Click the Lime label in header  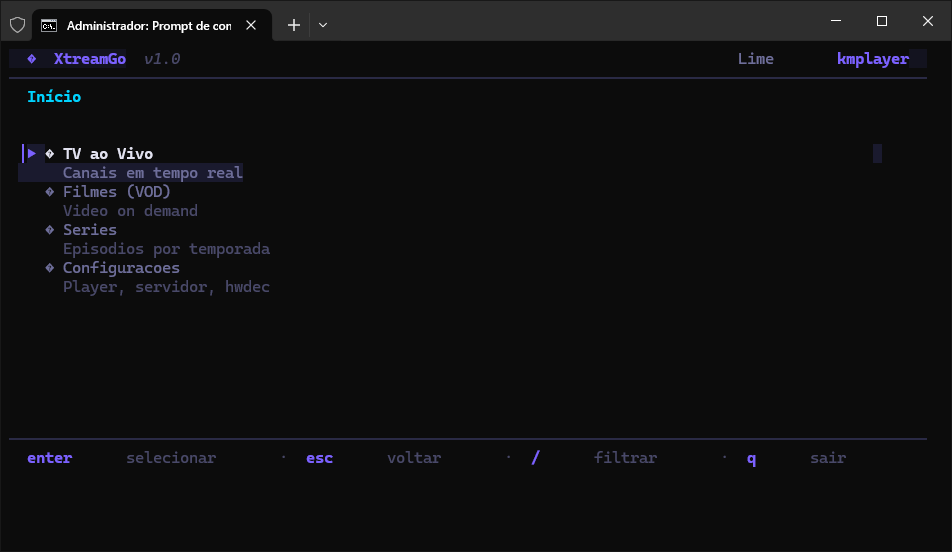click(x=756, y=59)
